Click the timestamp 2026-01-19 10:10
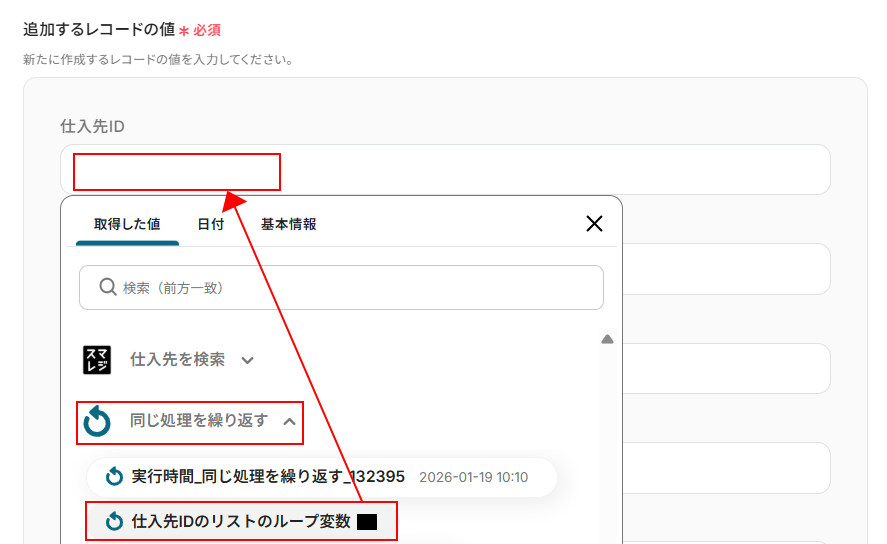The image size is (887, 544). (x=473, y=477)
